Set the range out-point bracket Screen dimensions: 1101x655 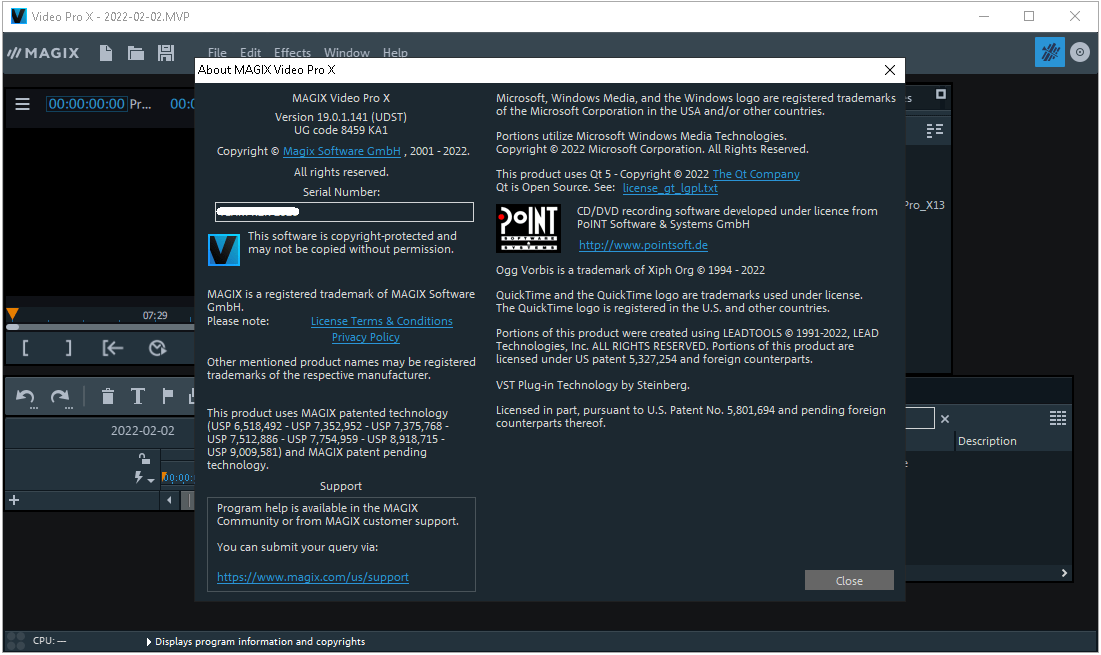[x=68, y=348]
